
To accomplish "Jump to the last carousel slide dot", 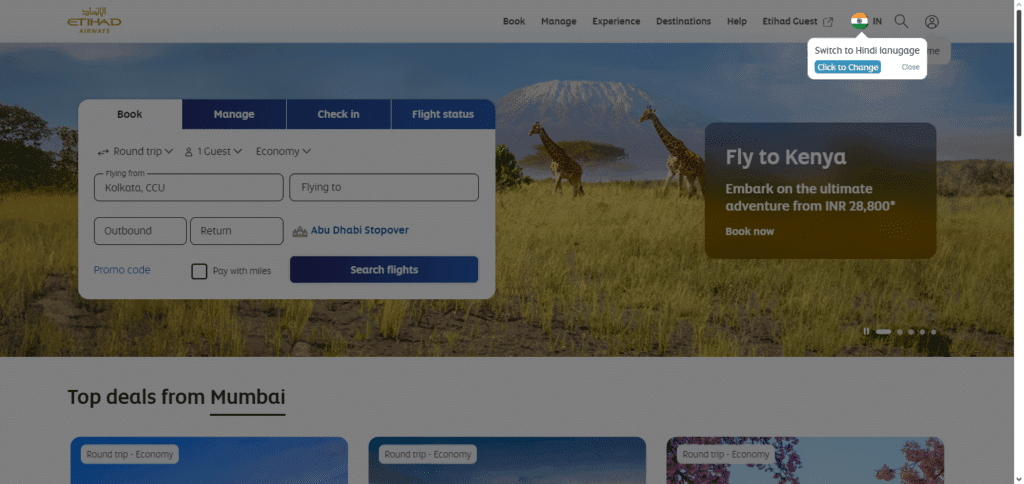I will pos(933,332).
